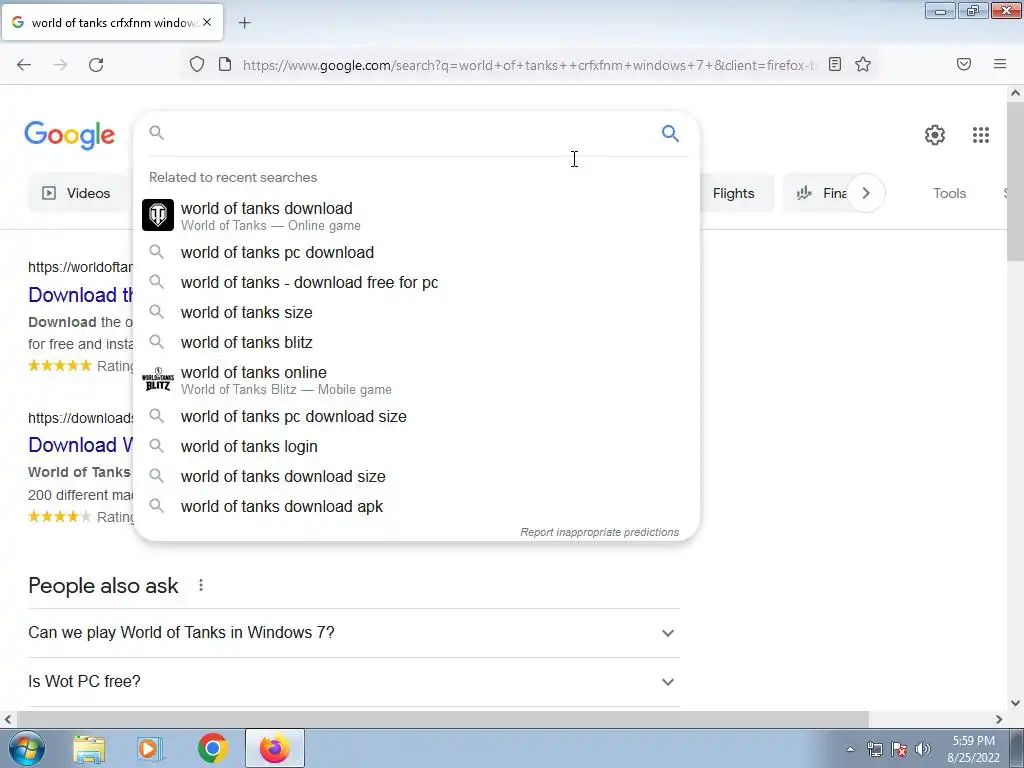Screen dimensions: 1024x768
Task: Click the Google logo
Action: tap(70, 135)
